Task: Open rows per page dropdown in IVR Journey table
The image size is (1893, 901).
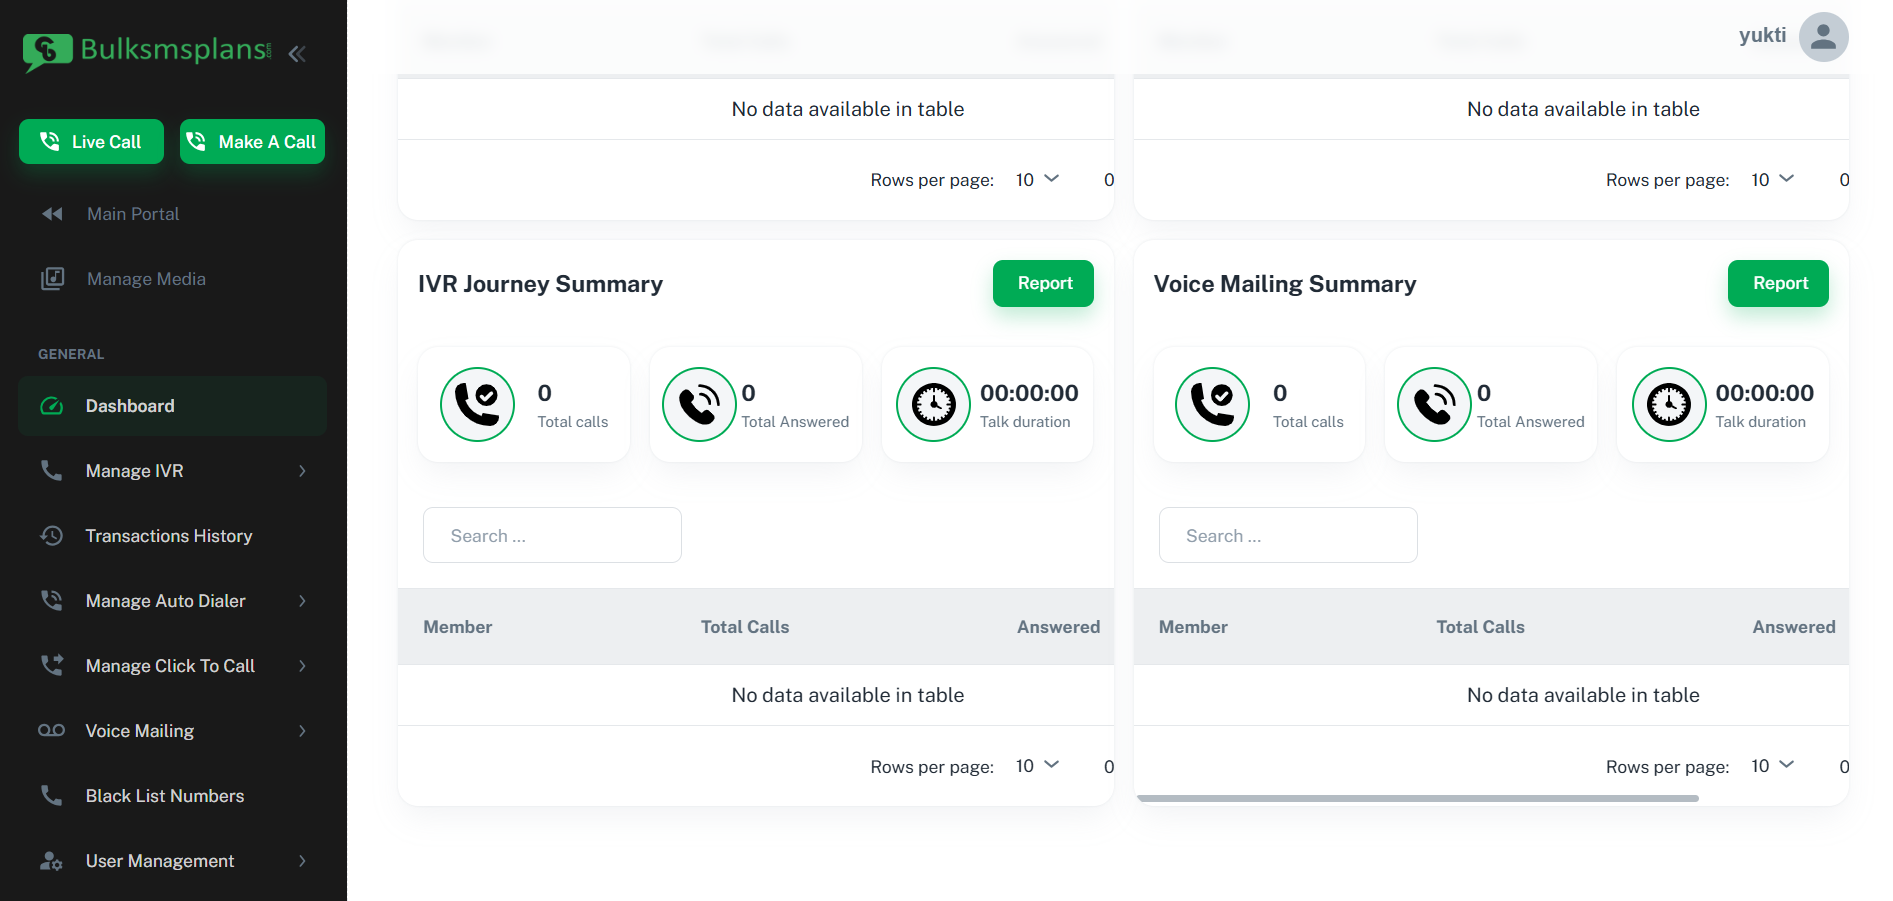Action: (x=1037, y=766)
